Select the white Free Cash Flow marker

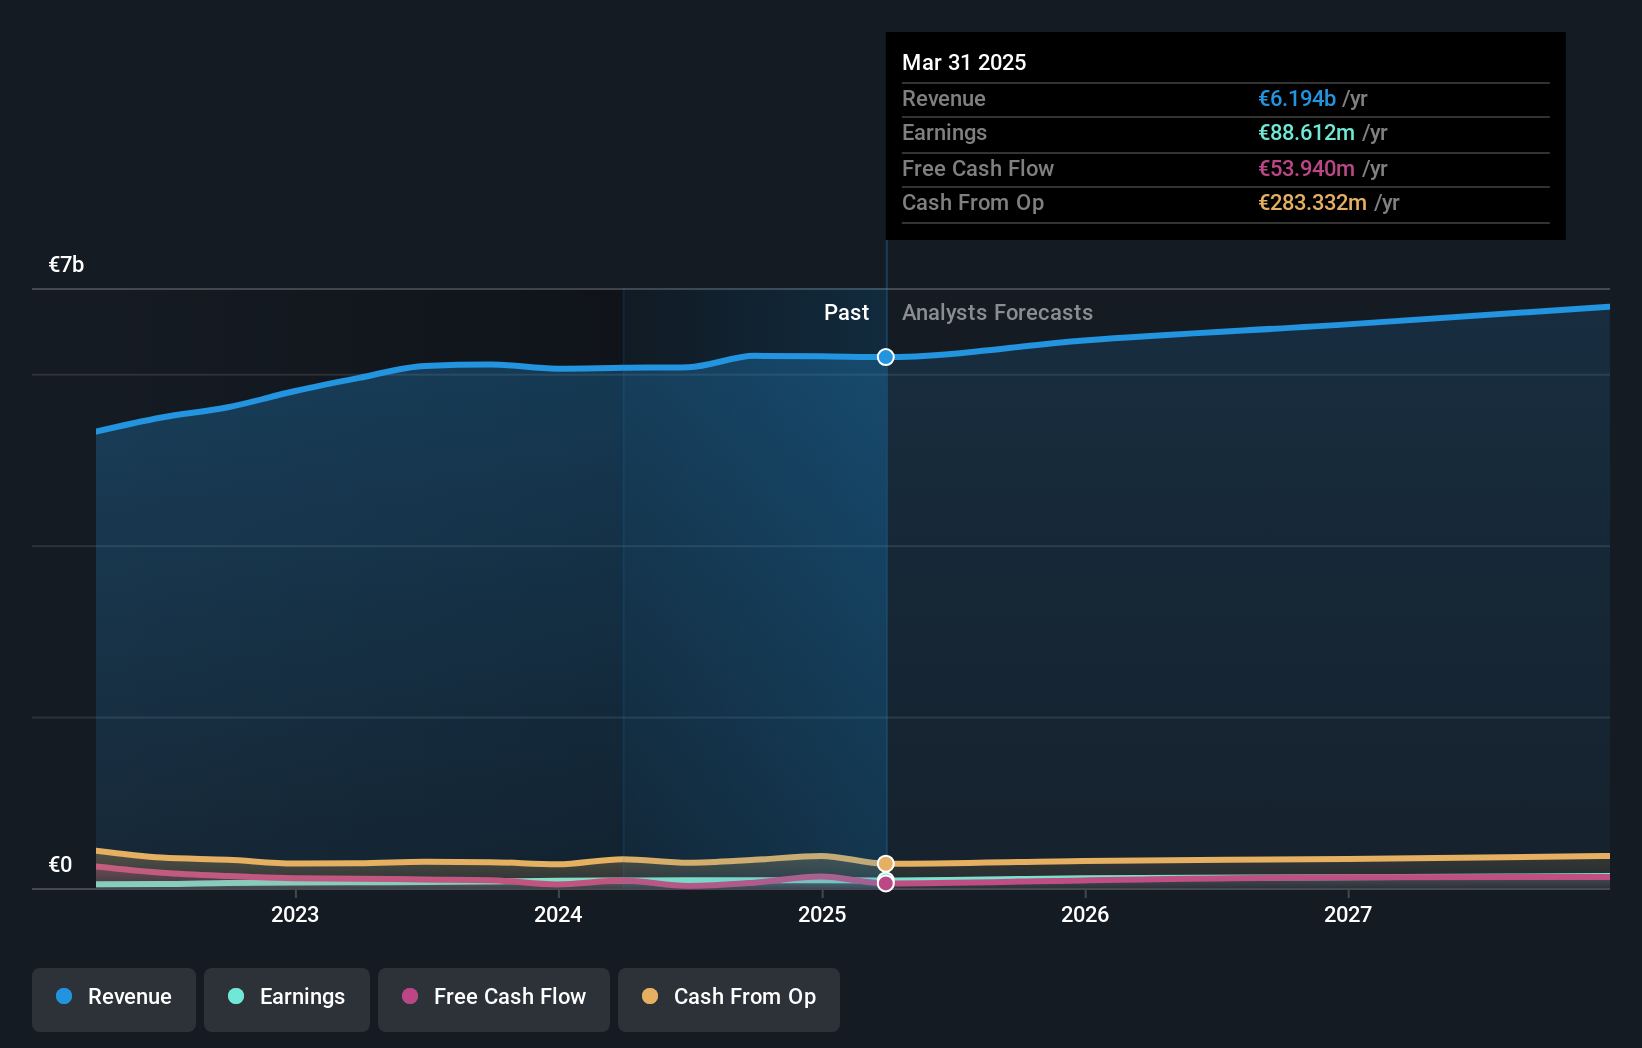(885, 883)
